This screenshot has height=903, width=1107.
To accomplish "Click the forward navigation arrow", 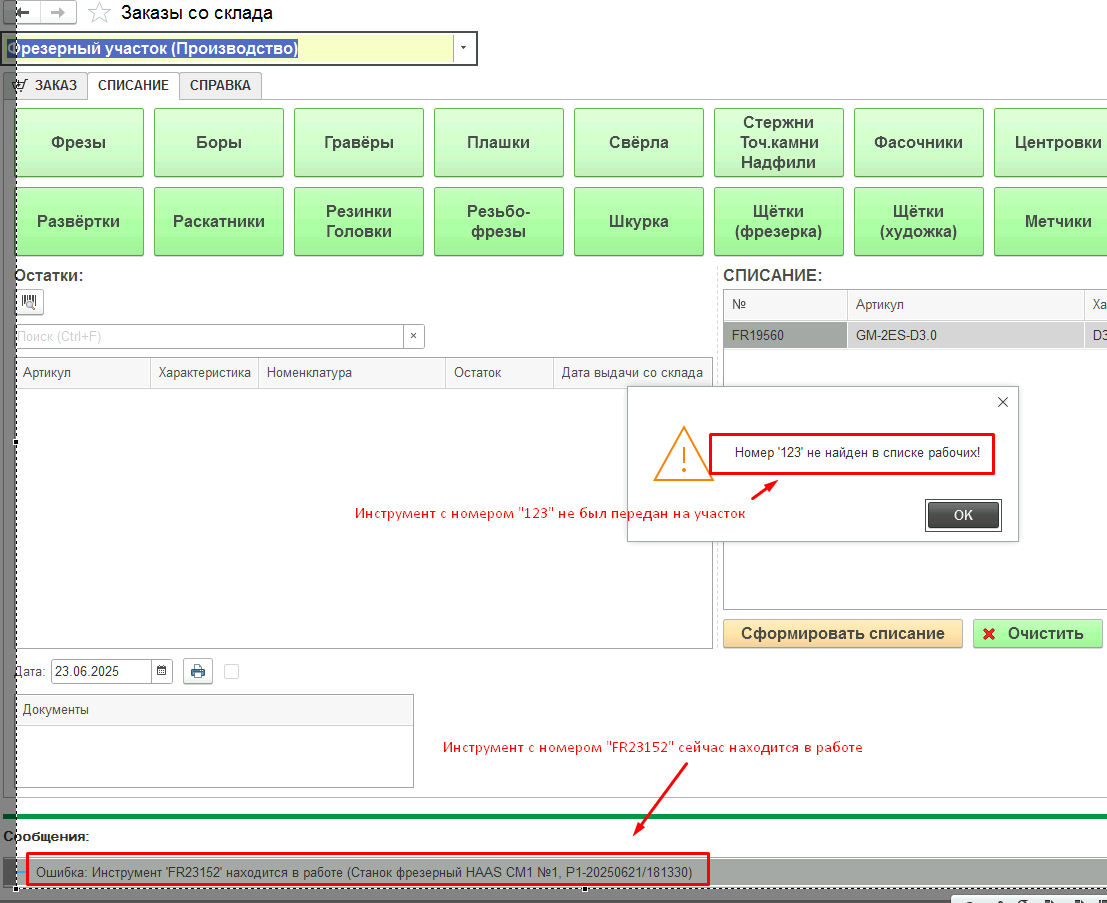I will 58,12.
